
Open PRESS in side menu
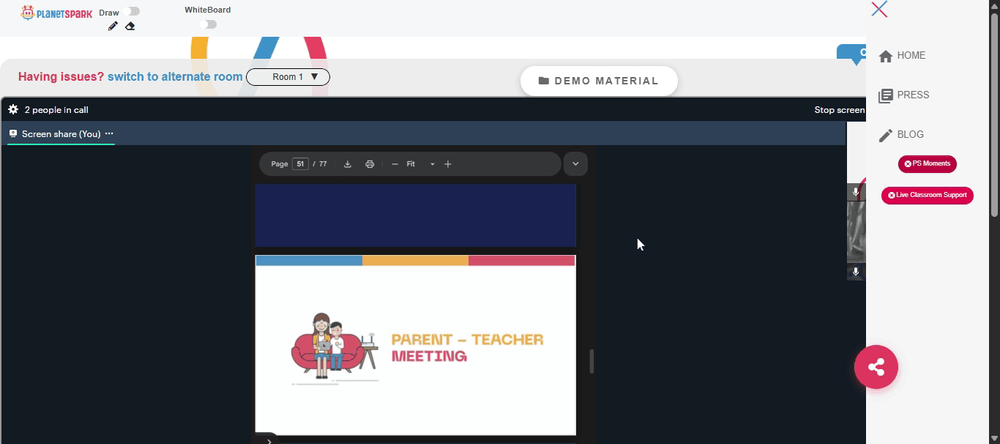click(x=913, y=95)
